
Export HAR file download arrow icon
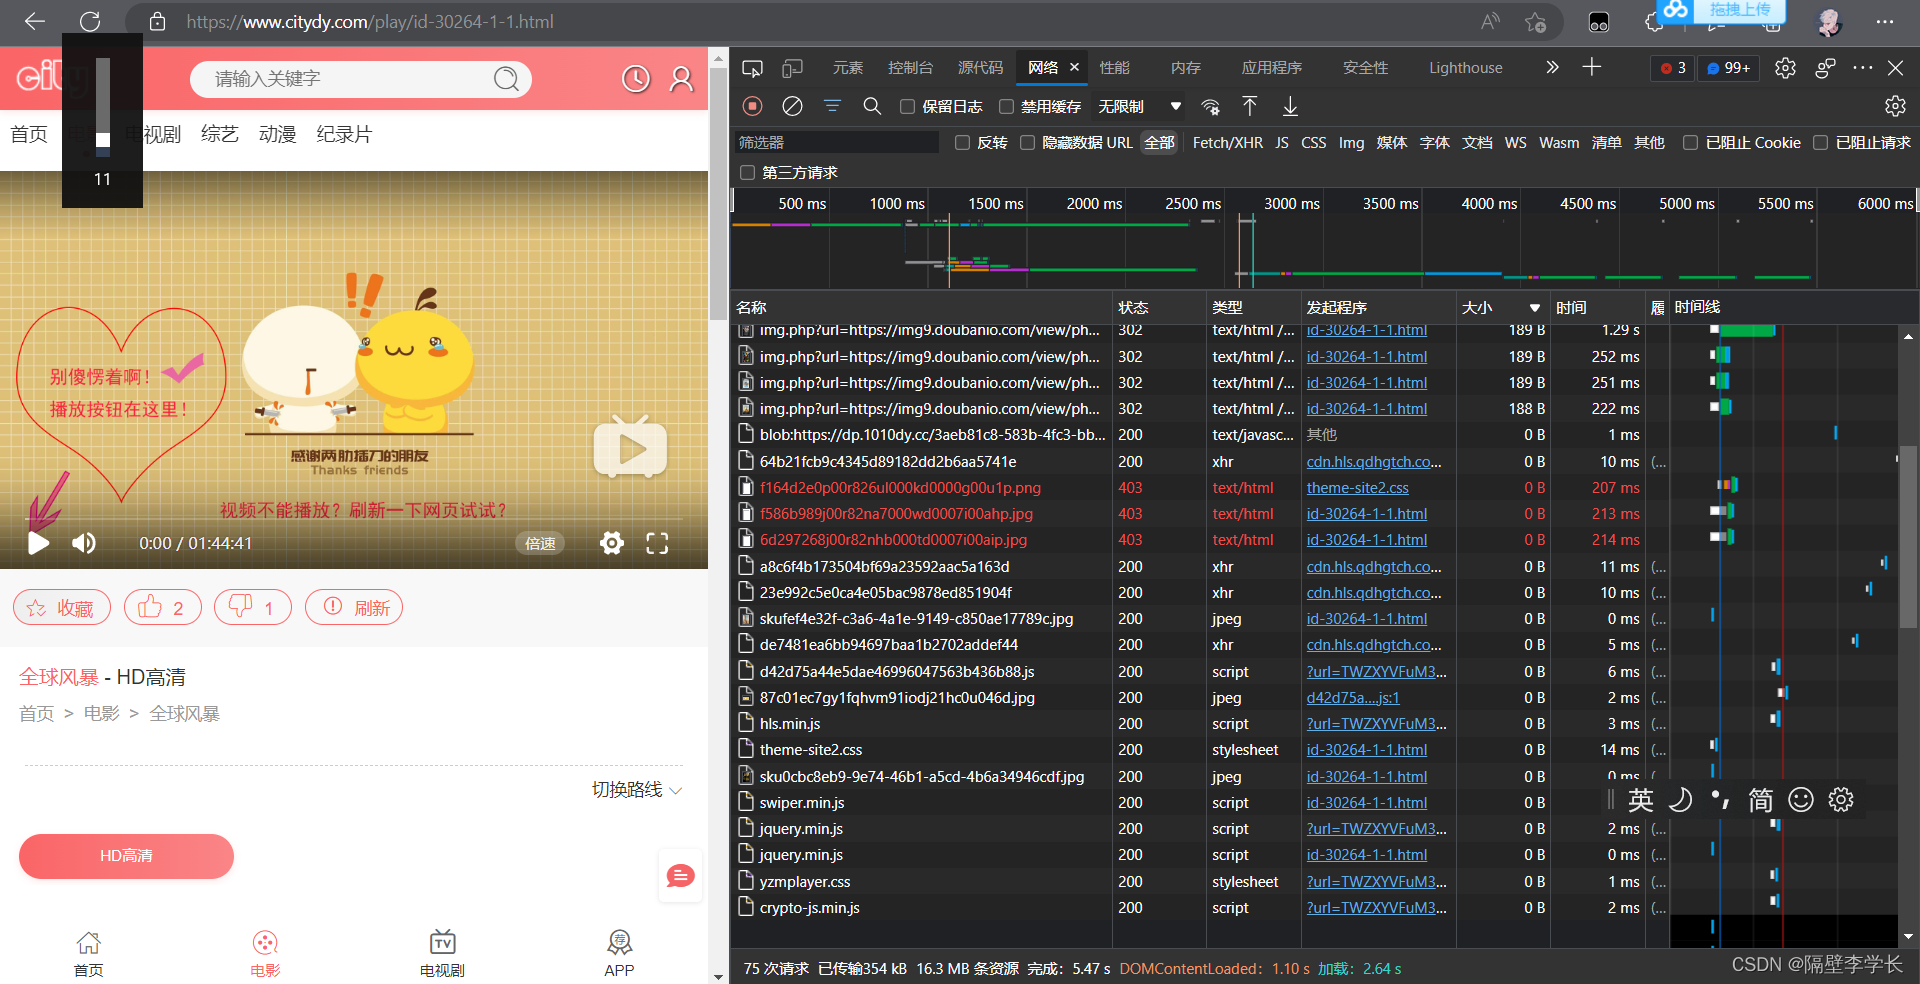click(x=1291, y=106)
